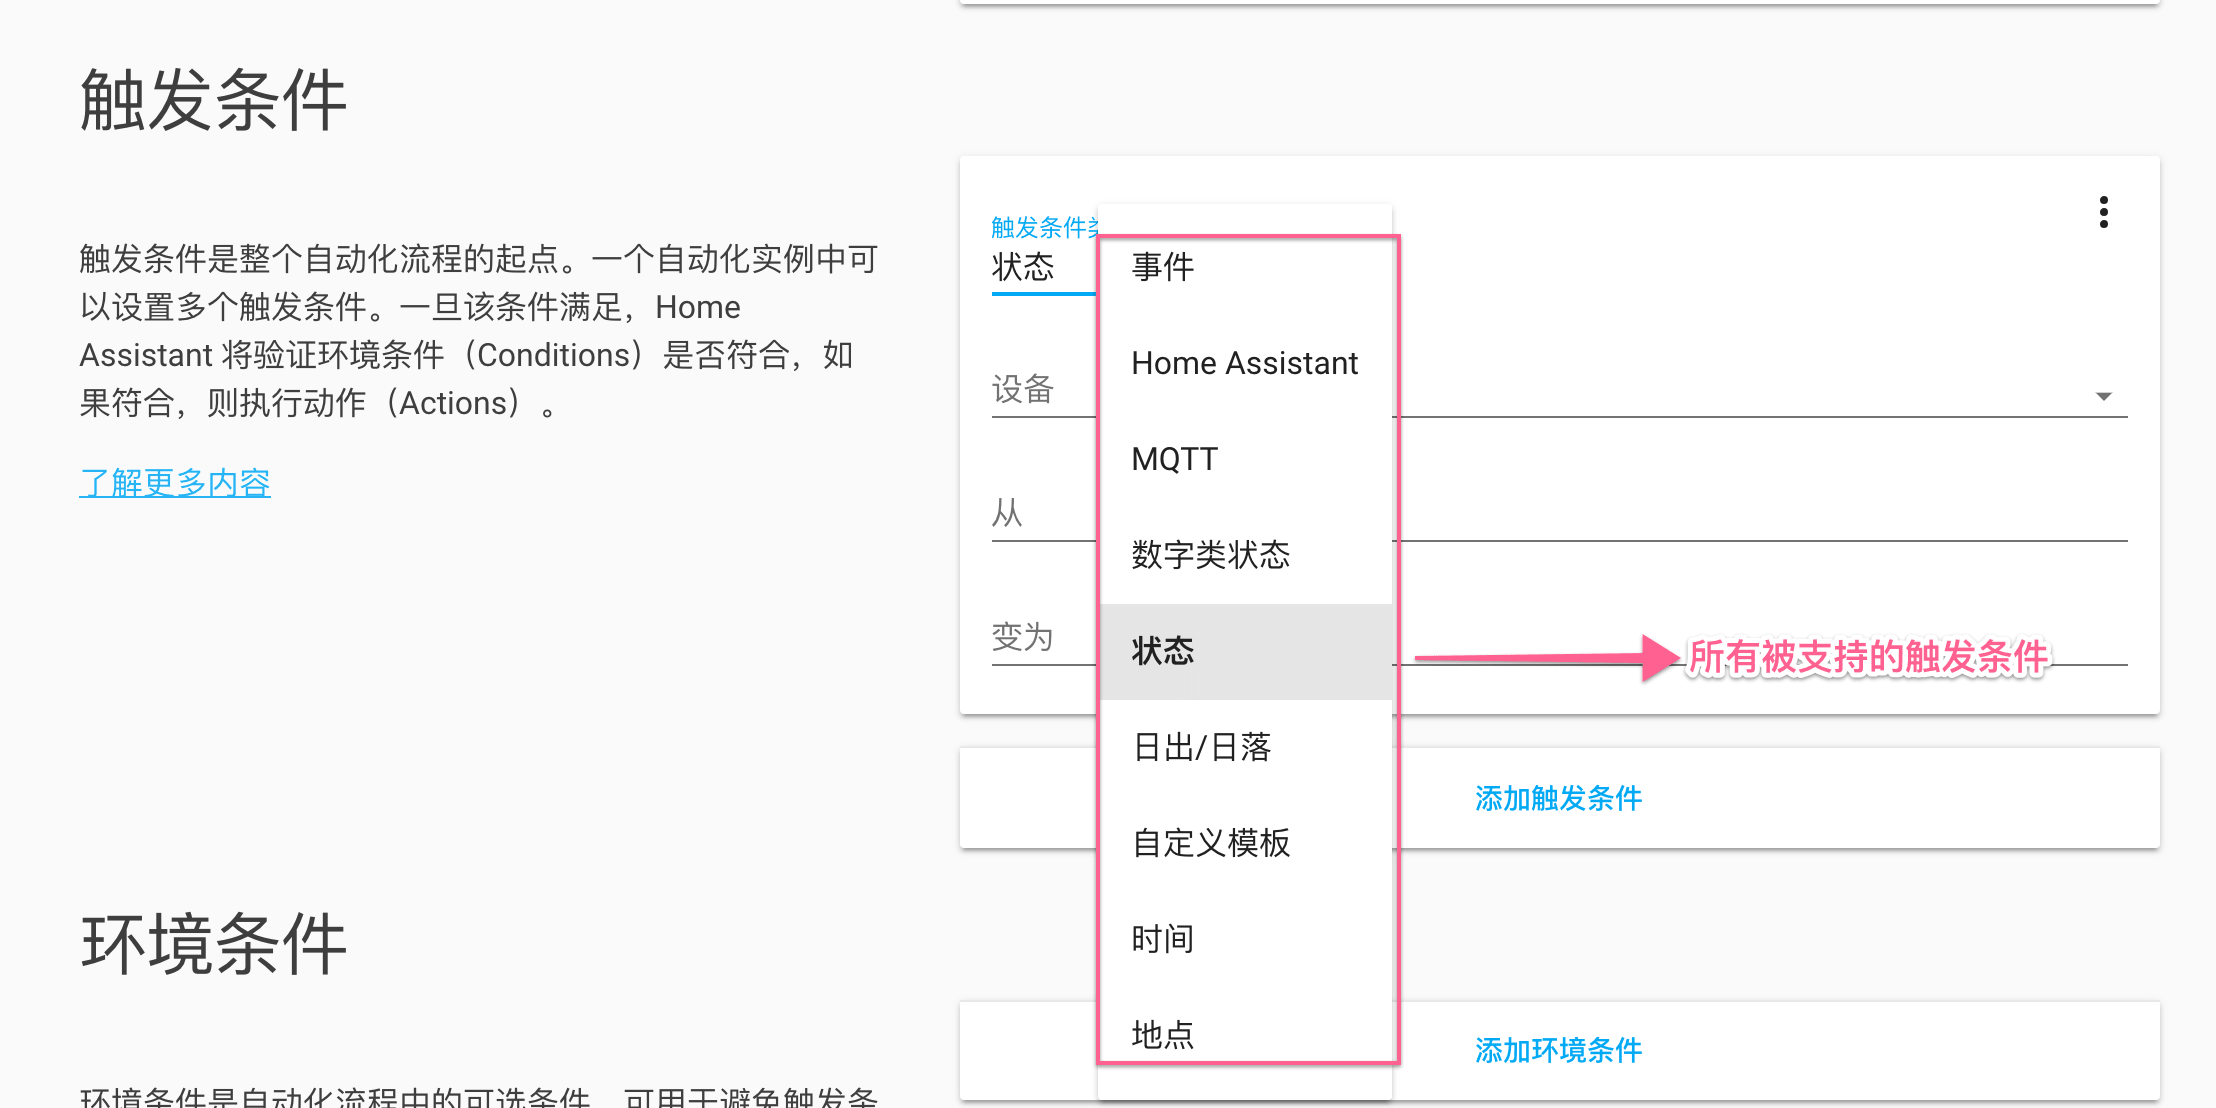
Task: Pick 数字类状态 from the list
Action: tap(1210, 555)
